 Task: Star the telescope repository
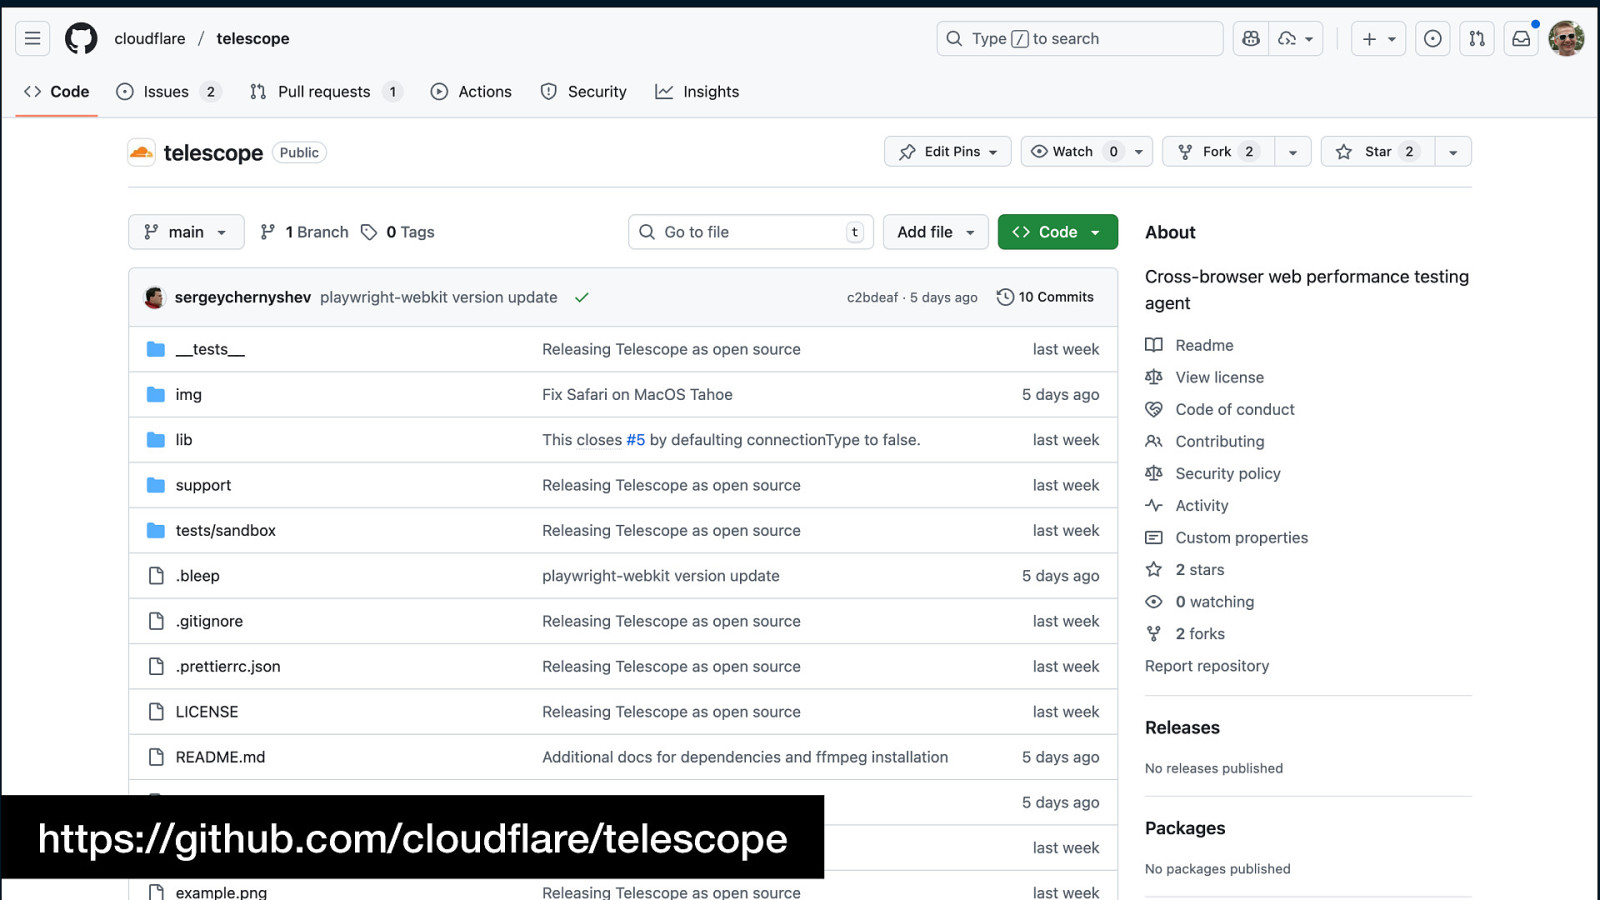point(1377,152)
